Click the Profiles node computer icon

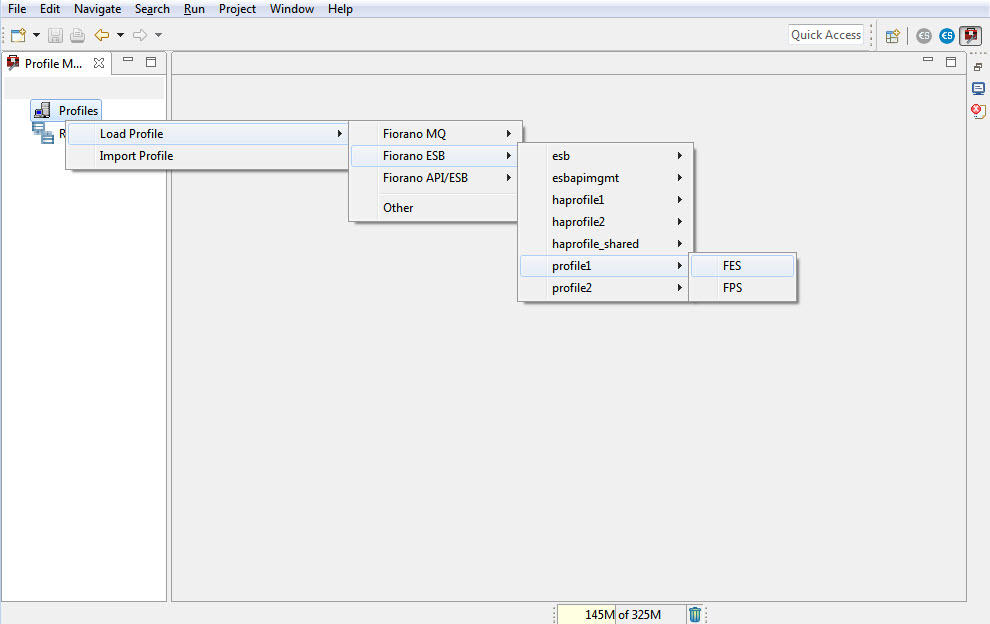point(42,111)
